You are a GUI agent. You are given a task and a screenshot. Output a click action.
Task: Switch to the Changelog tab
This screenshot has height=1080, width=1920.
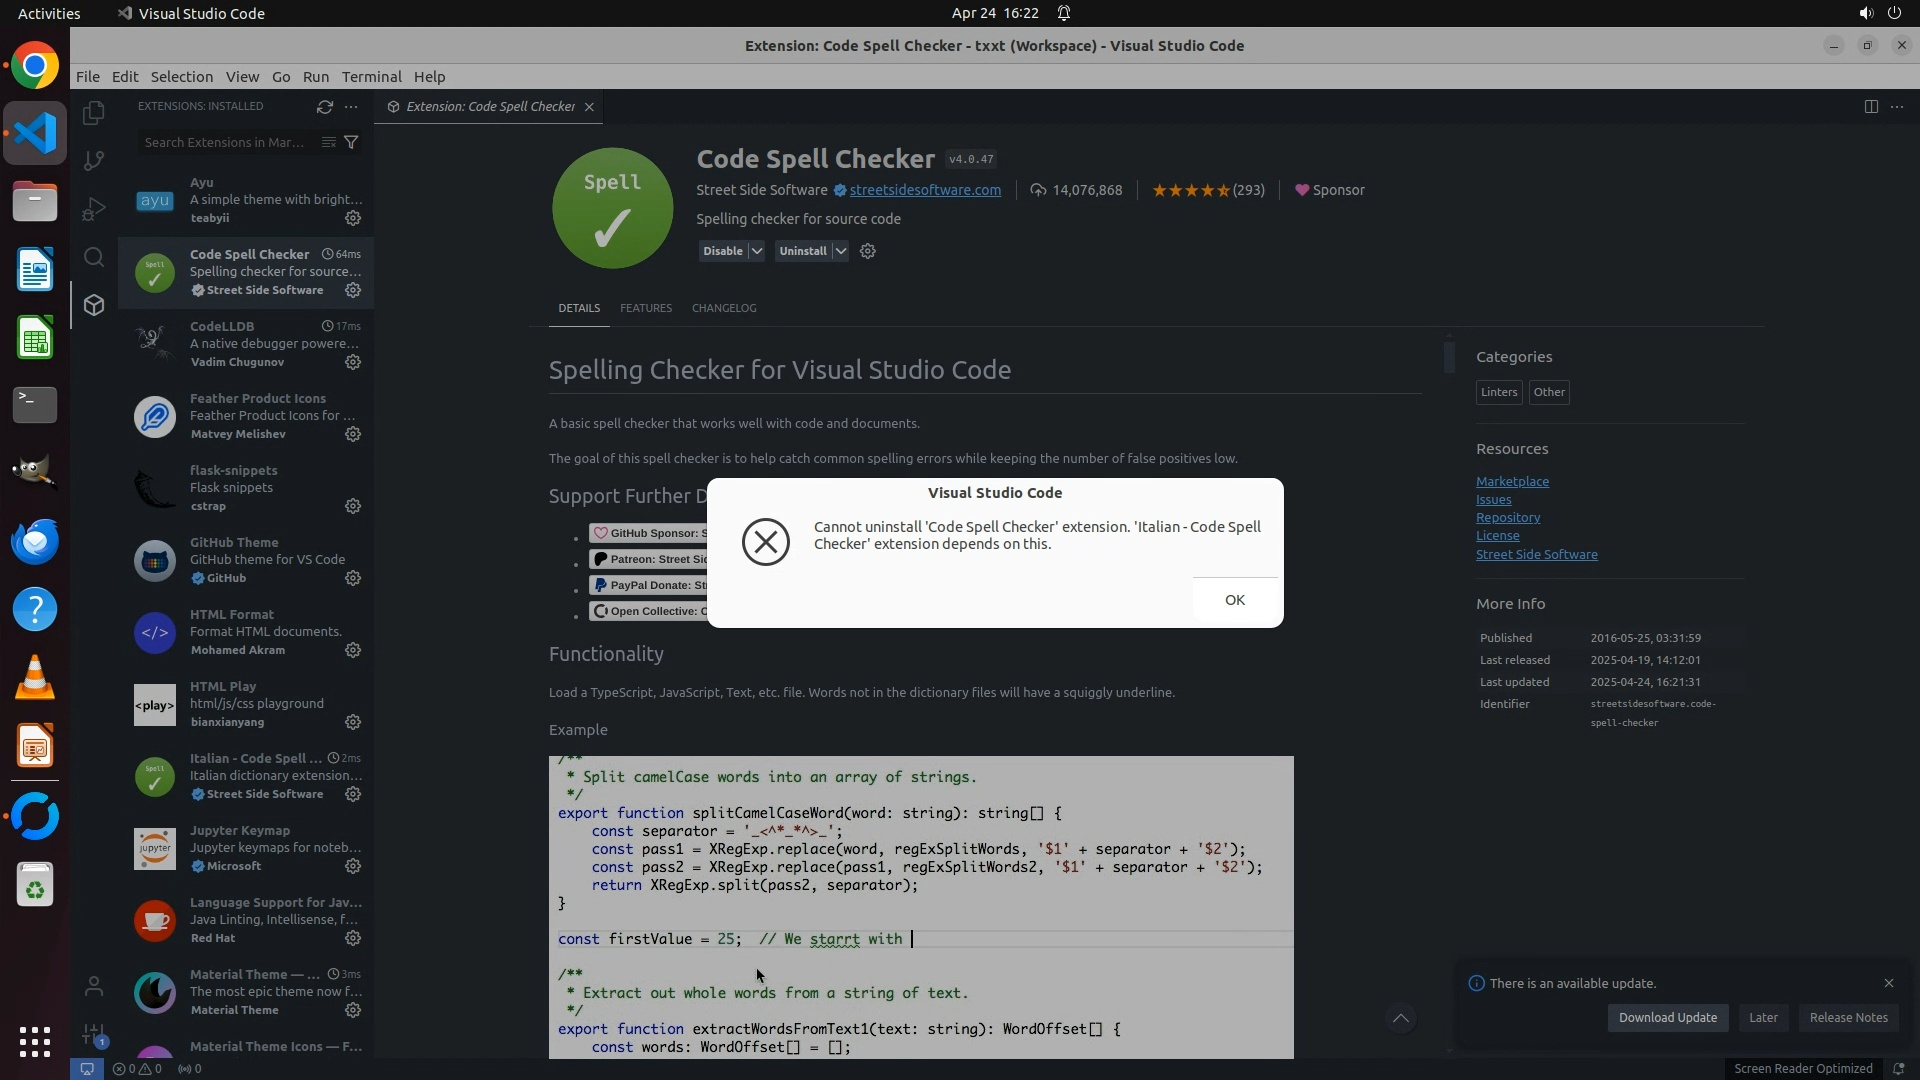(724, 308)
